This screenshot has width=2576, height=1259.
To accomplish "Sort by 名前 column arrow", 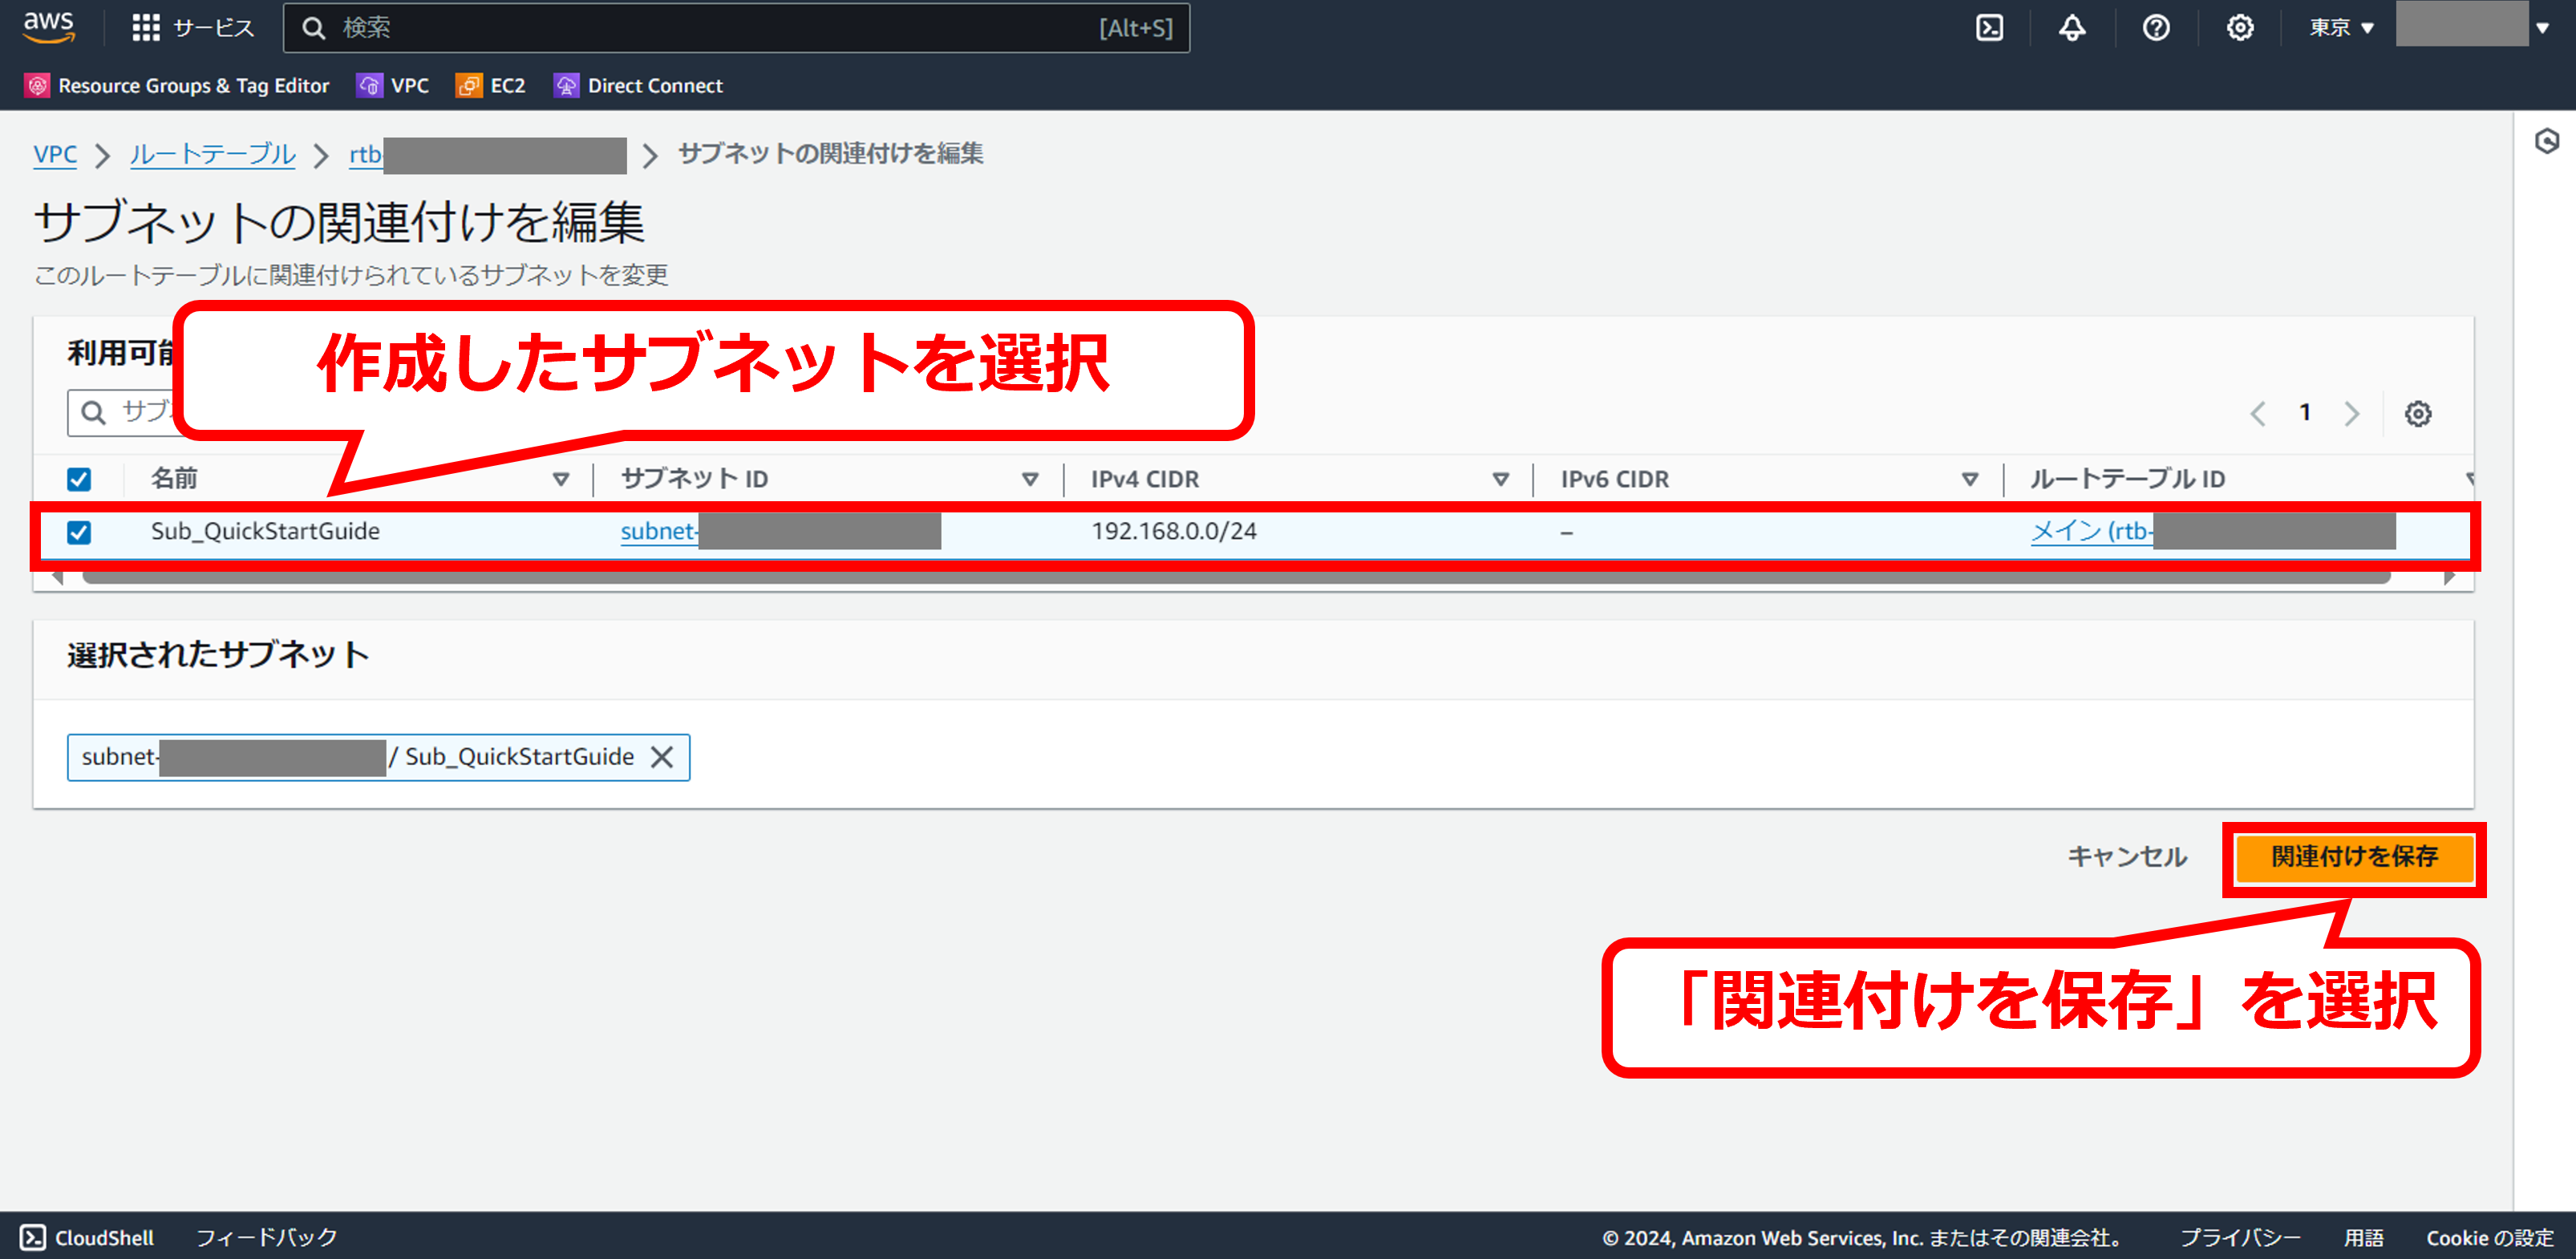I will click(561, 479).
